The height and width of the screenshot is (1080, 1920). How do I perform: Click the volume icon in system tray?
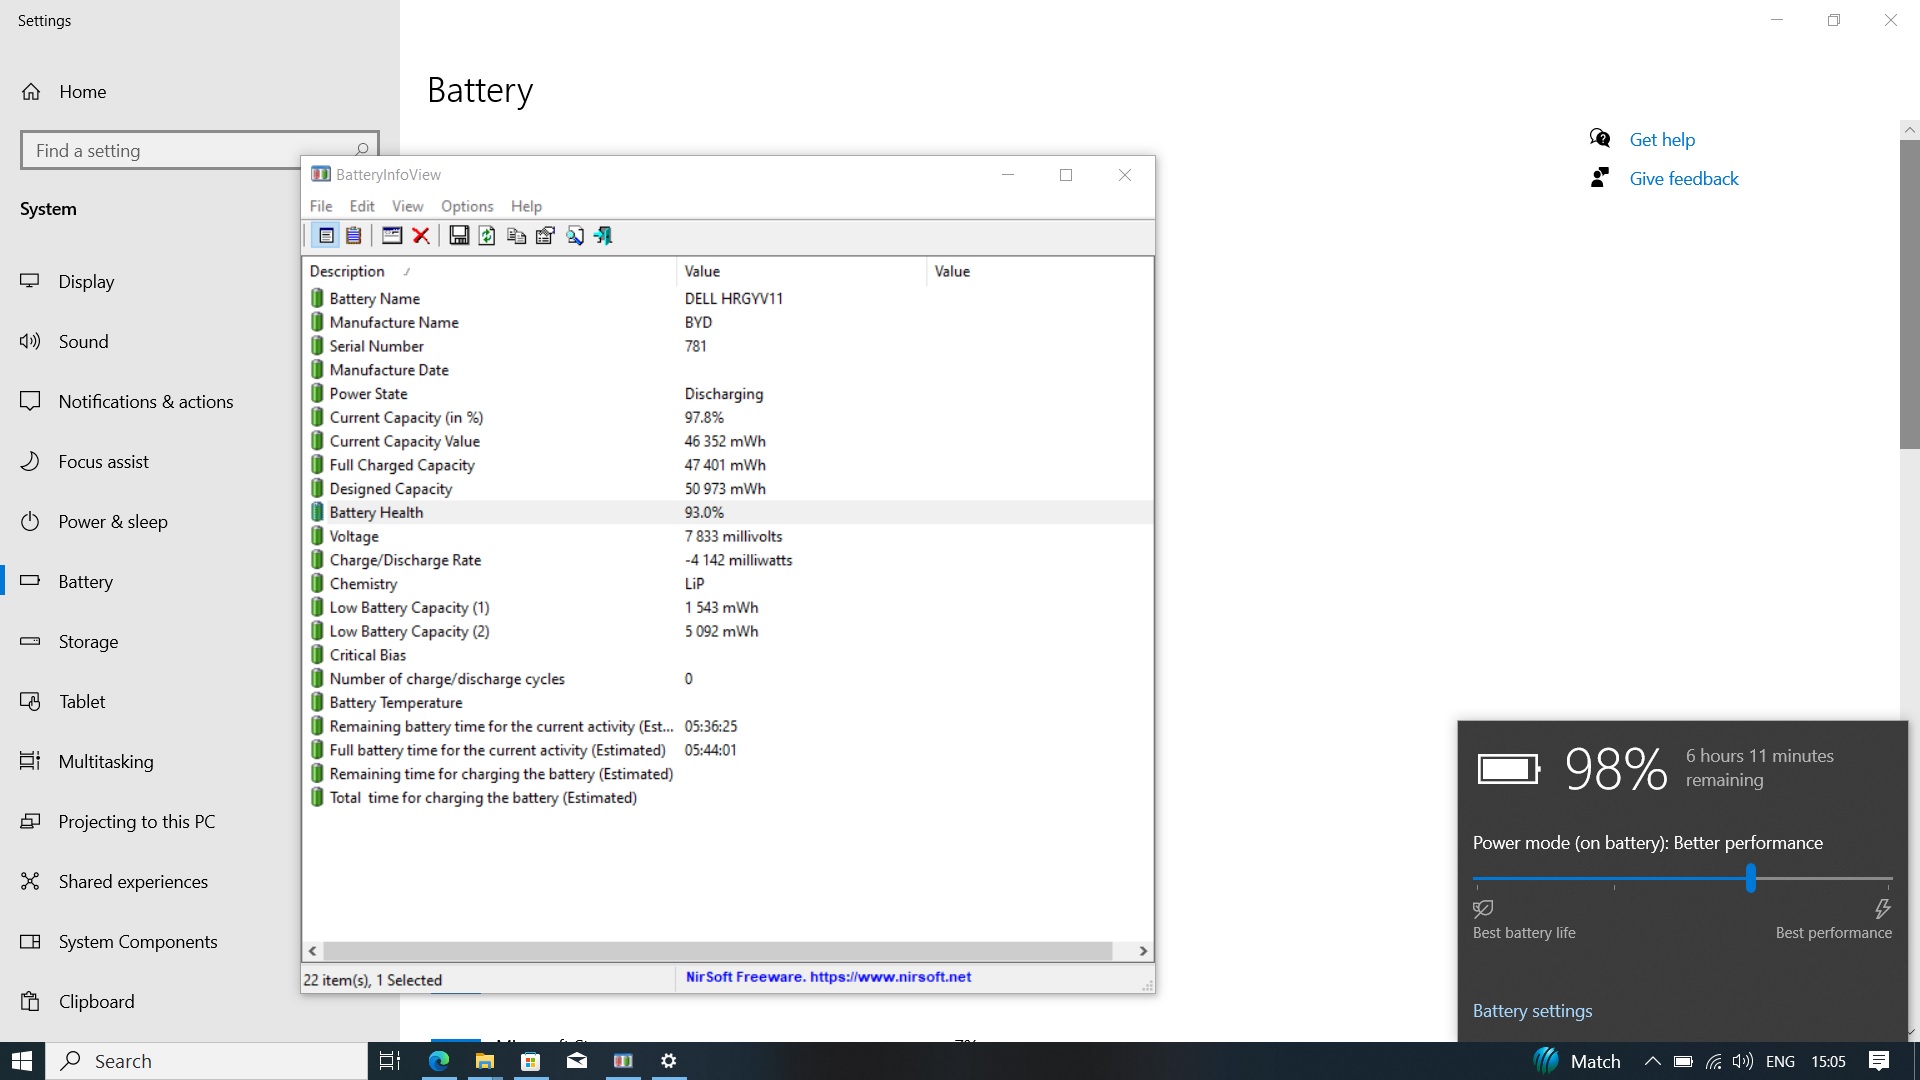tap(1743, 1061)
